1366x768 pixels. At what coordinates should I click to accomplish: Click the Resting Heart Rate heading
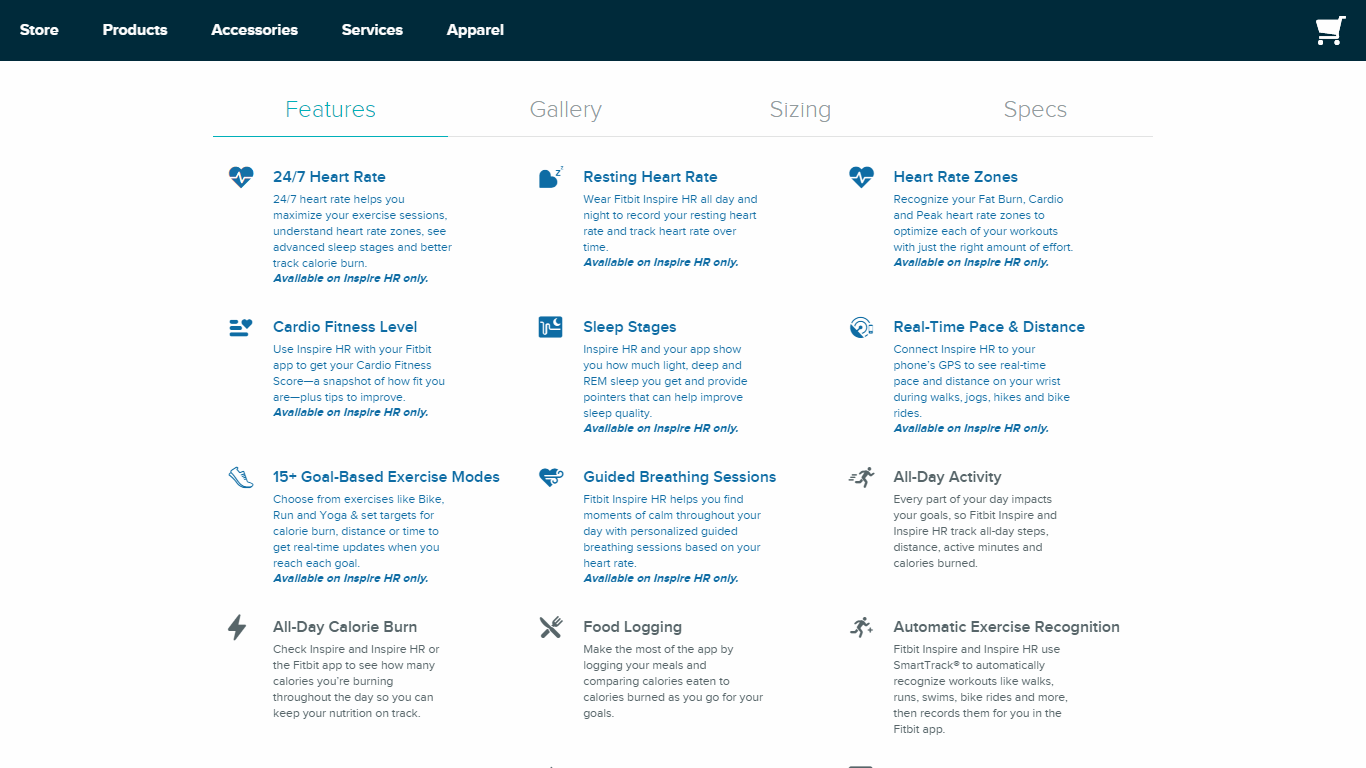coord(650,177)
